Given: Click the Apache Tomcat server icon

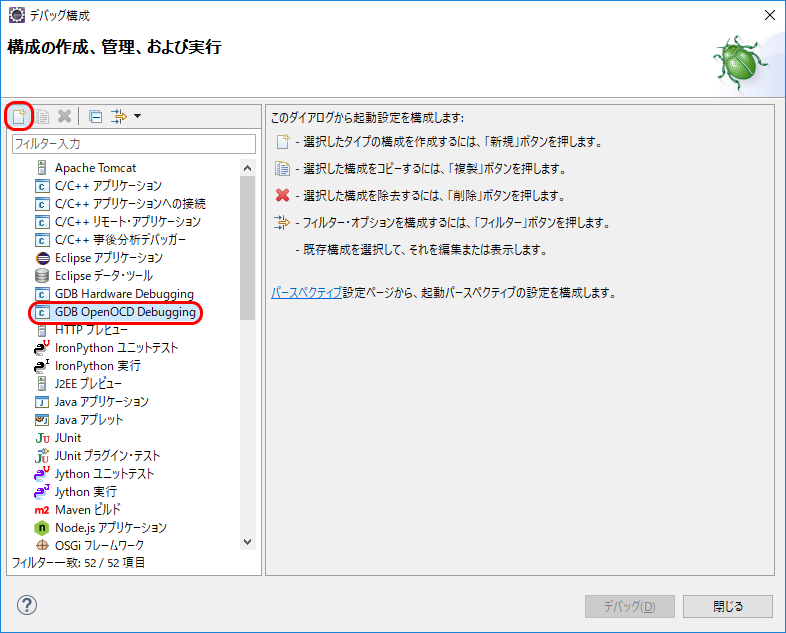Looking at the screenshot, I should (x=42, y=168).
